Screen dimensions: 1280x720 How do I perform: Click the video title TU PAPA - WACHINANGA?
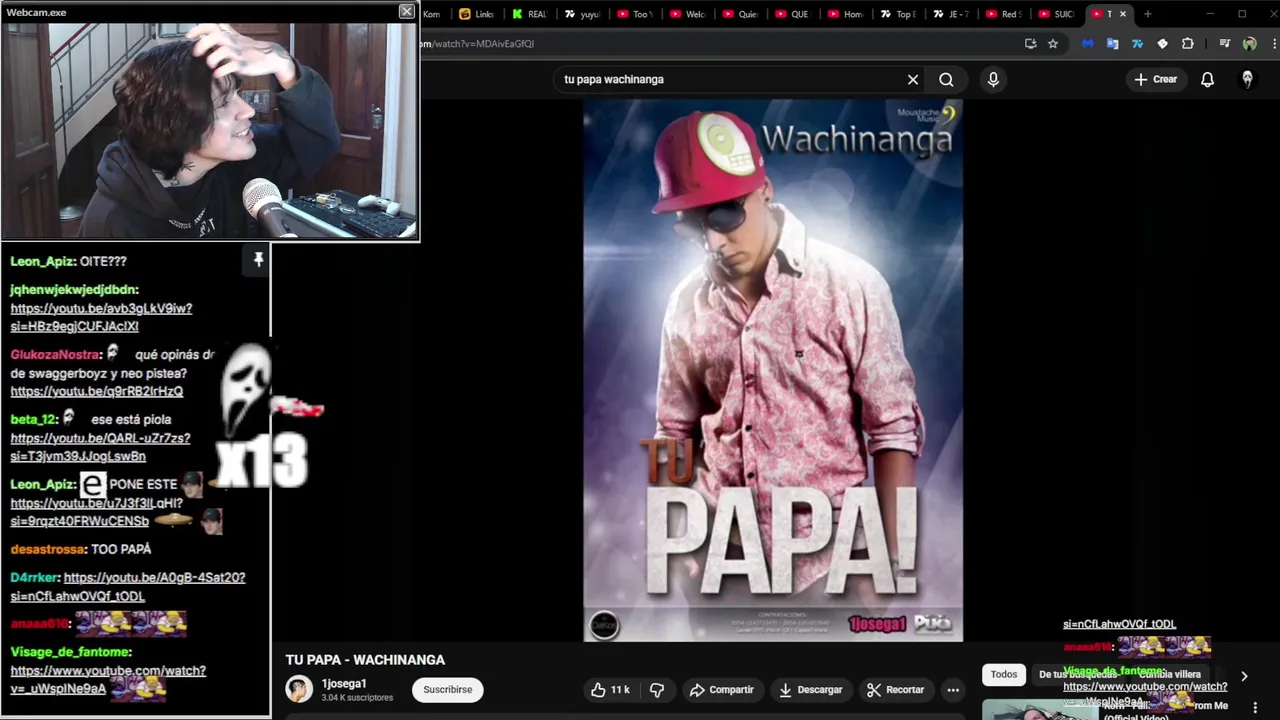(365, 660)
